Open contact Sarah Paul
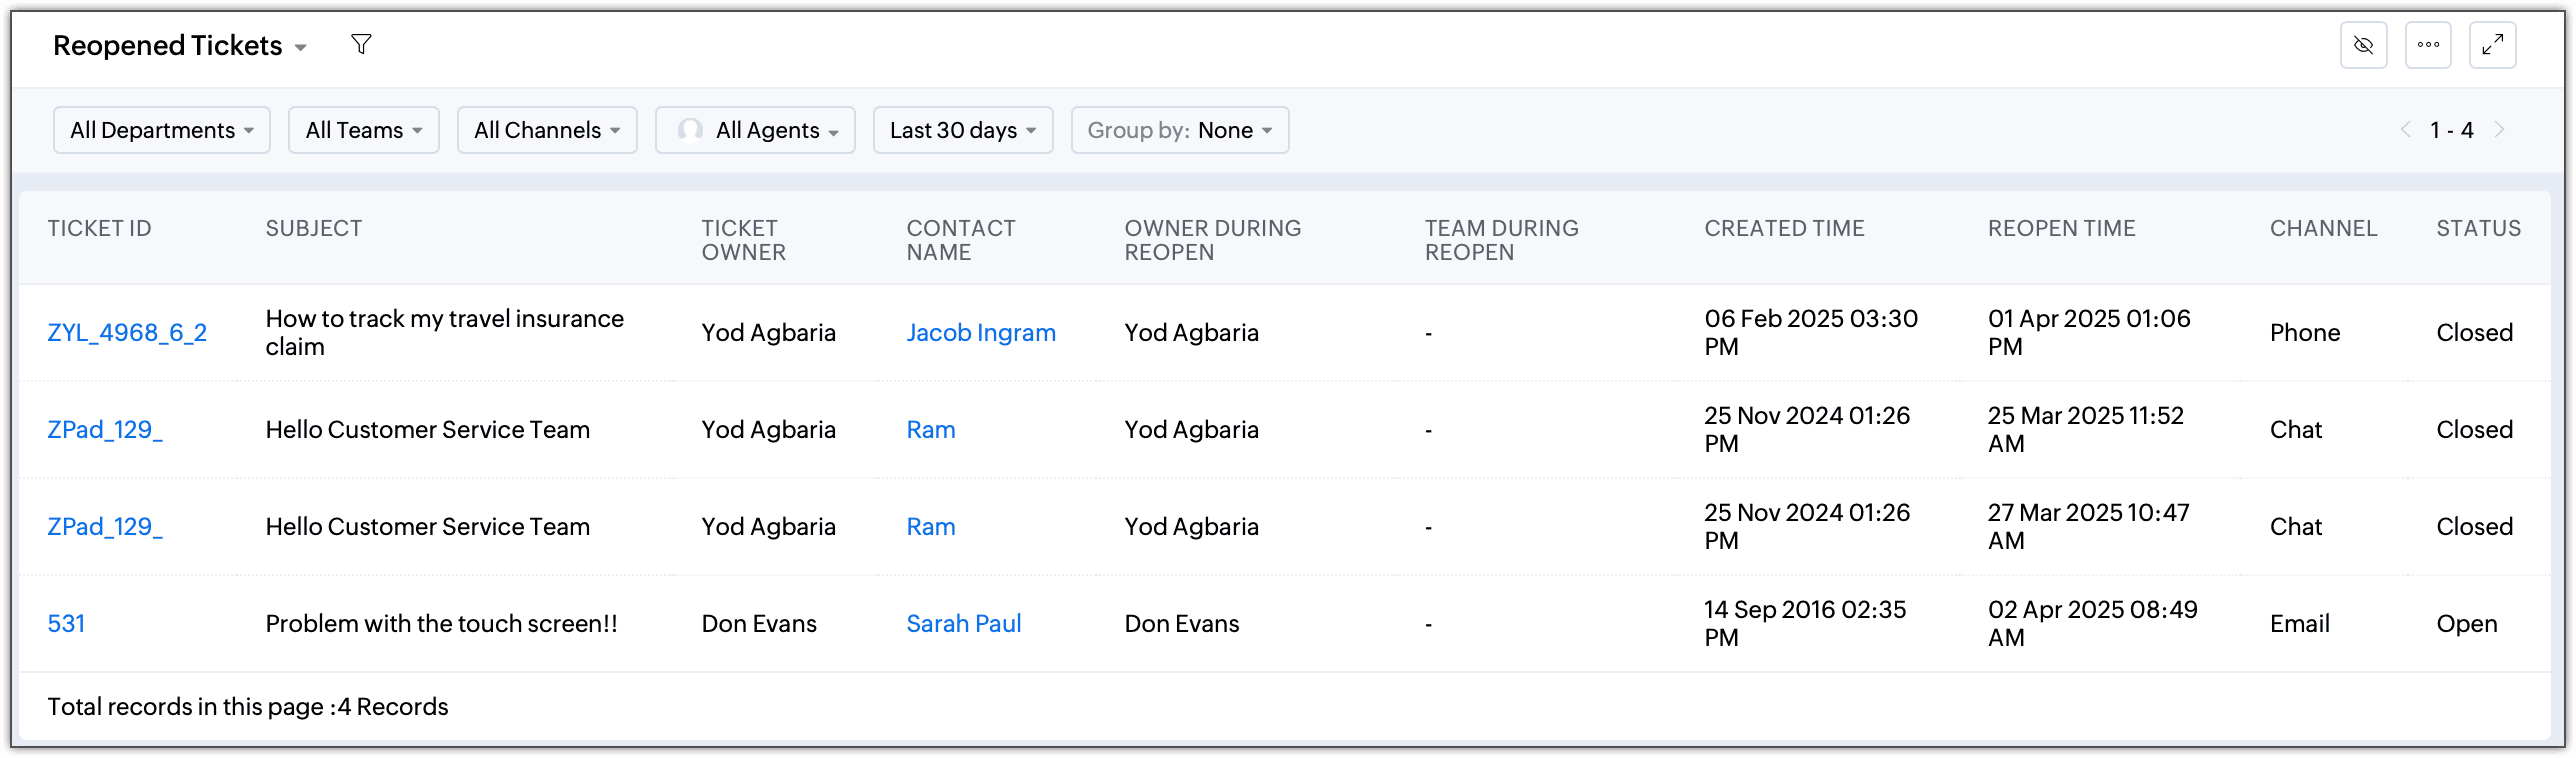Viewport: 2576px width, 758px height. pyautogui.click(x=963, y=624)
